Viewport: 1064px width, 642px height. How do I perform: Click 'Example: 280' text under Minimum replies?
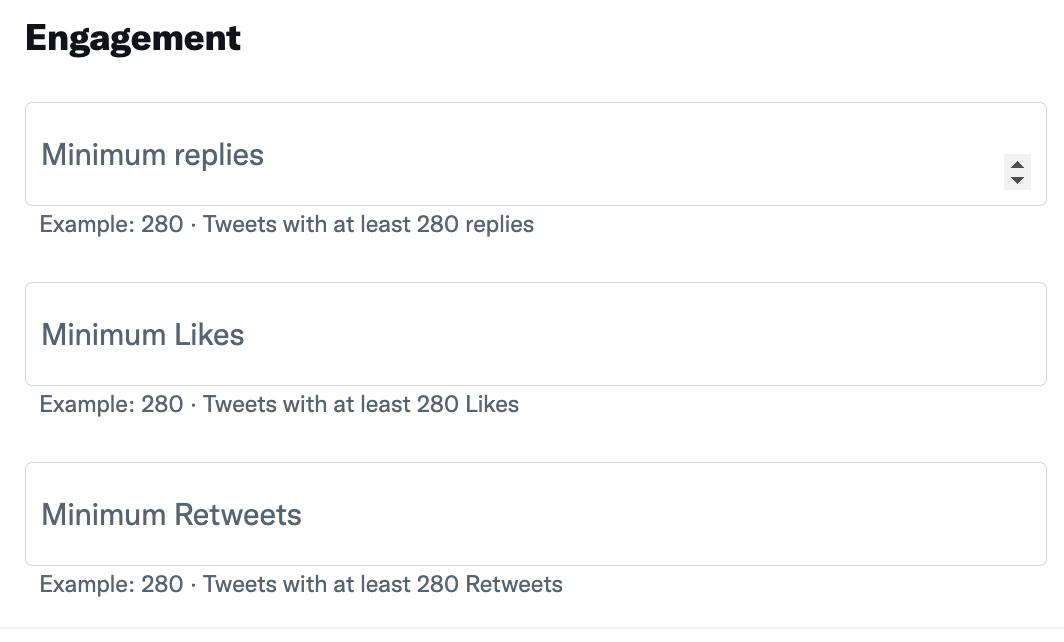110,224
